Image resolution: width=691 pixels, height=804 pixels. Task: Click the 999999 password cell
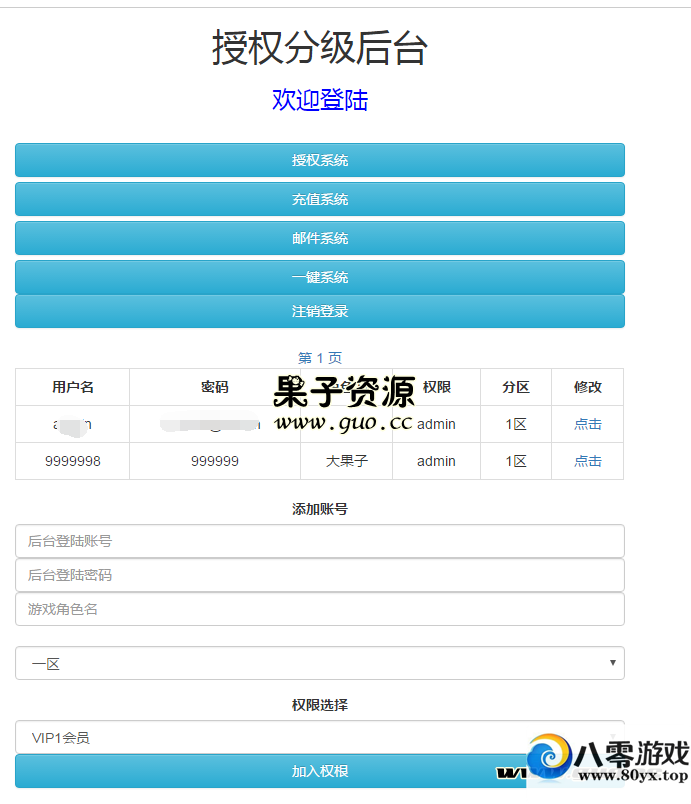pos(215,461)
